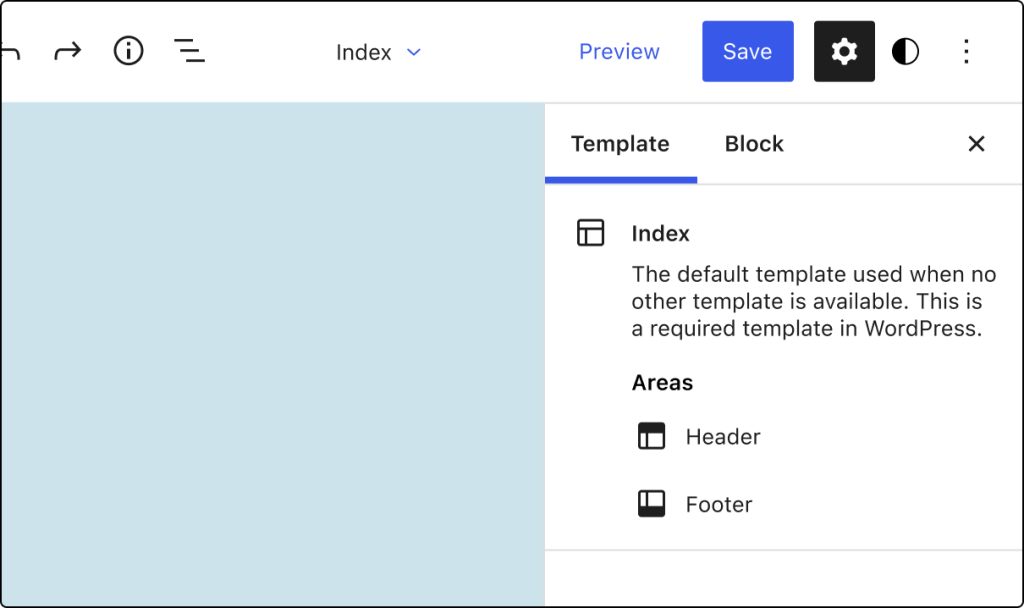This screenshot has height=608, width=1024.
Task: Select the Footer area label
Action: coord(719,504)
